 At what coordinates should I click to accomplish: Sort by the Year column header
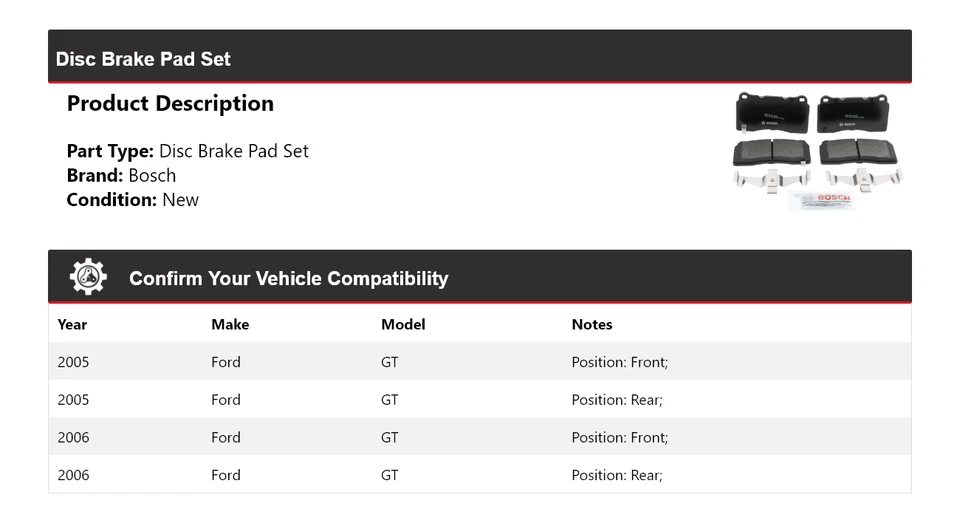coord(72,324)
